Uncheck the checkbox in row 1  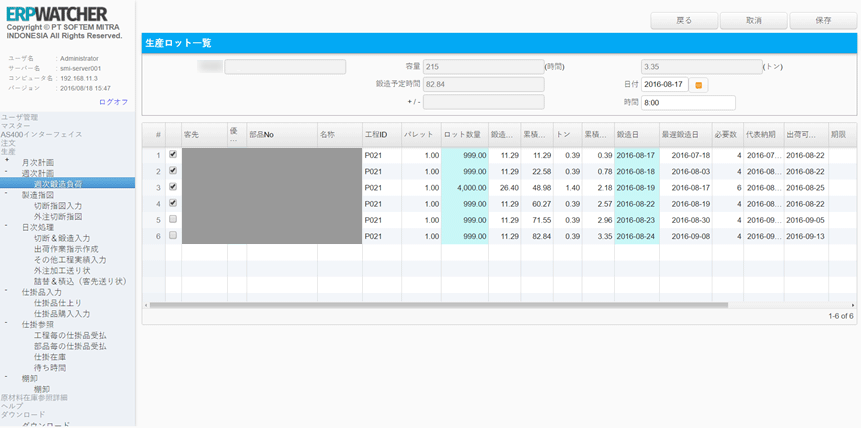pos(173,155)
